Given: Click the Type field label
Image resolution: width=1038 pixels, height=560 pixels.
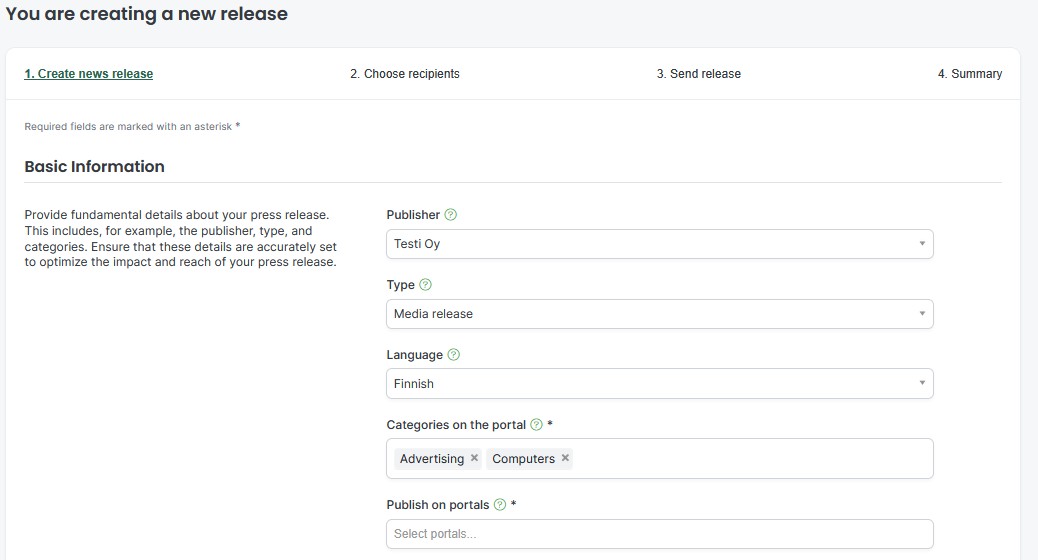Looking at the screenshot, I should coord(401,285).
